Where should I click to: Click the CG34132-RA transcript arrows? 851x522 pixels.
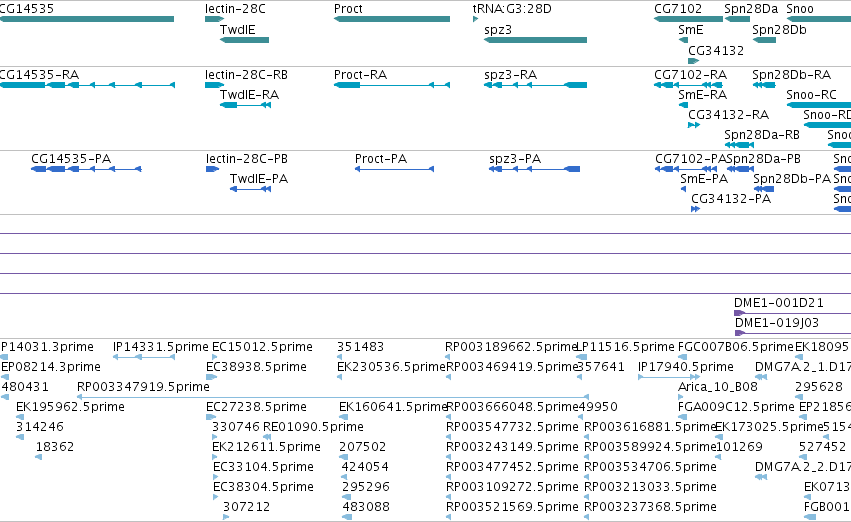click(x=694, y=125)
